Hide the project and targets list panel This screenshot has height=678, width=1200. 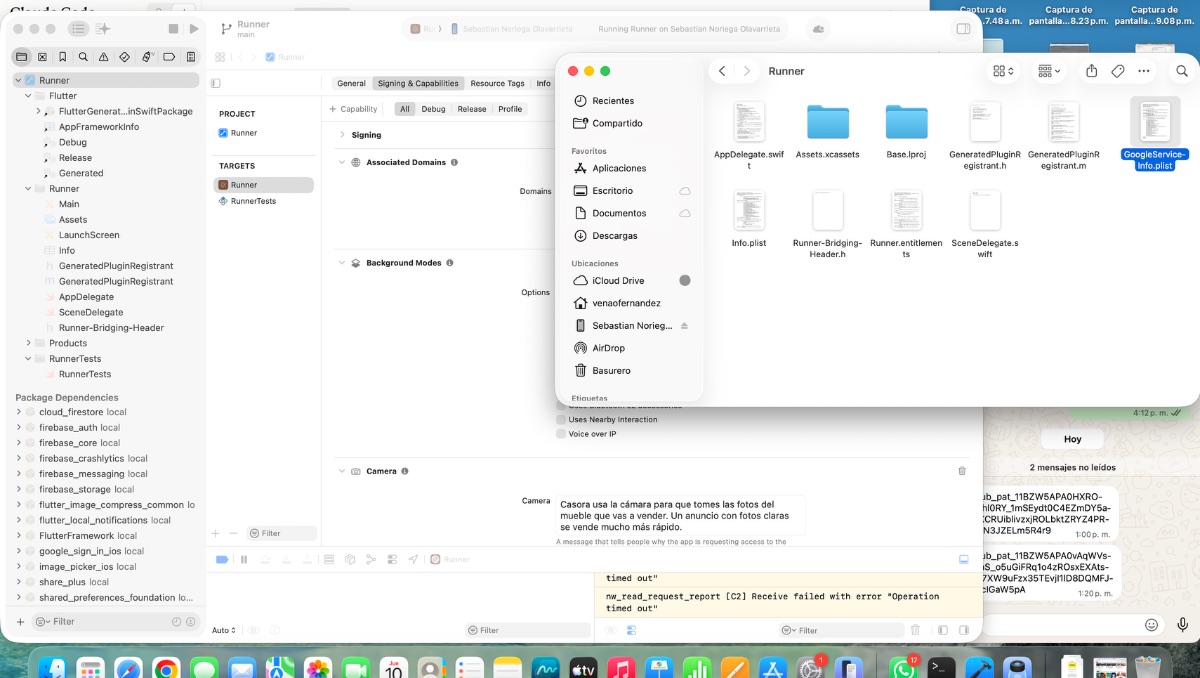coord(216,83)
